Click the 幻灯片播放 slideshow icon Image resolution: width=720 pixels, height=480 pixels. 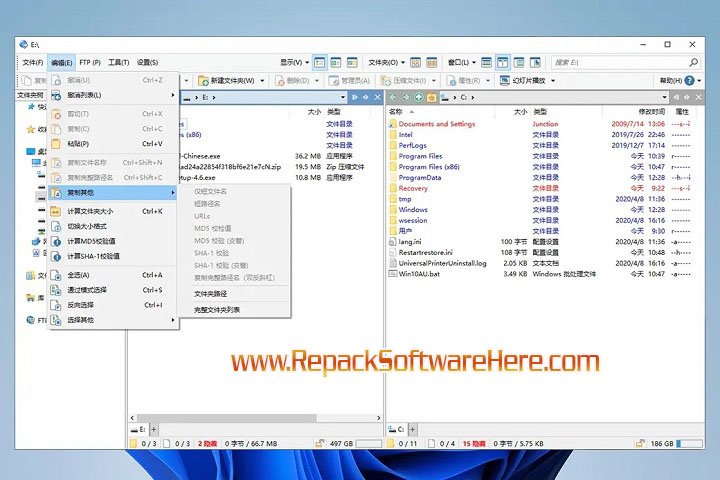point(504,80)
